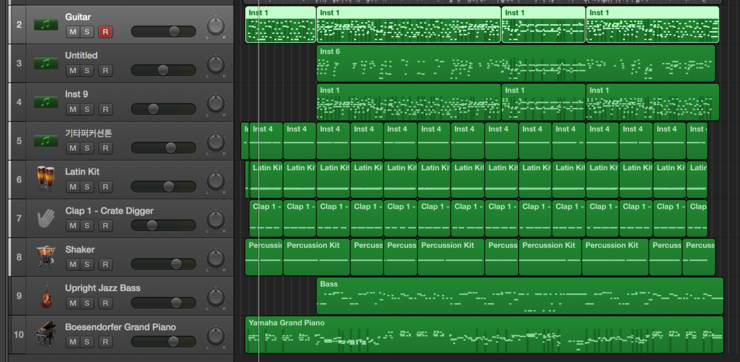The height and width of the screenshot is (362, 740).
Task: Mute the Shaker track
Action: (72, 264)
